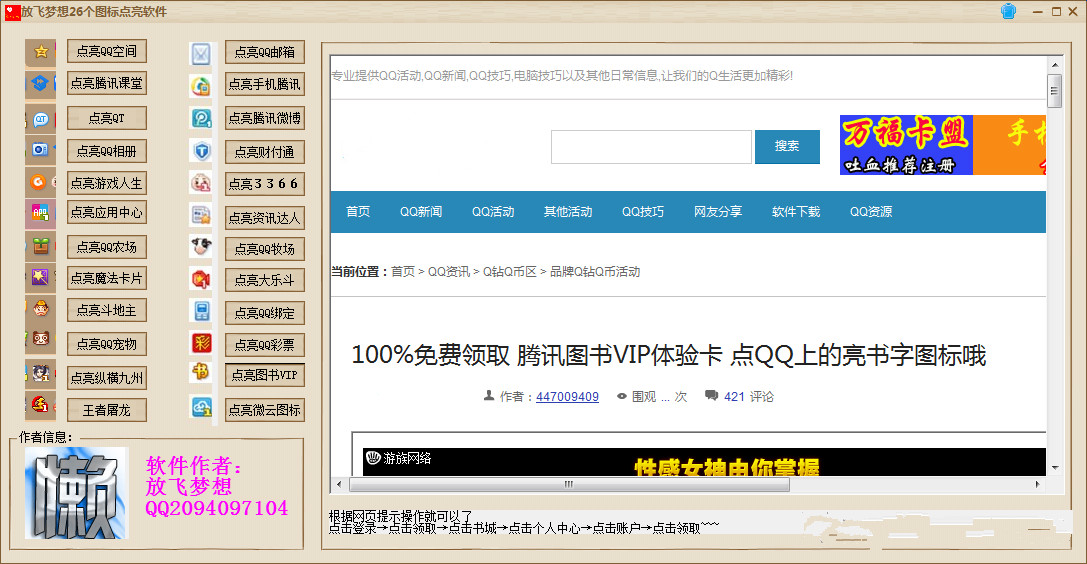This screenshot has height=564, width=1087.
Task: Click the QQ邮箱 envelope icon
Action: coord(201,53)
